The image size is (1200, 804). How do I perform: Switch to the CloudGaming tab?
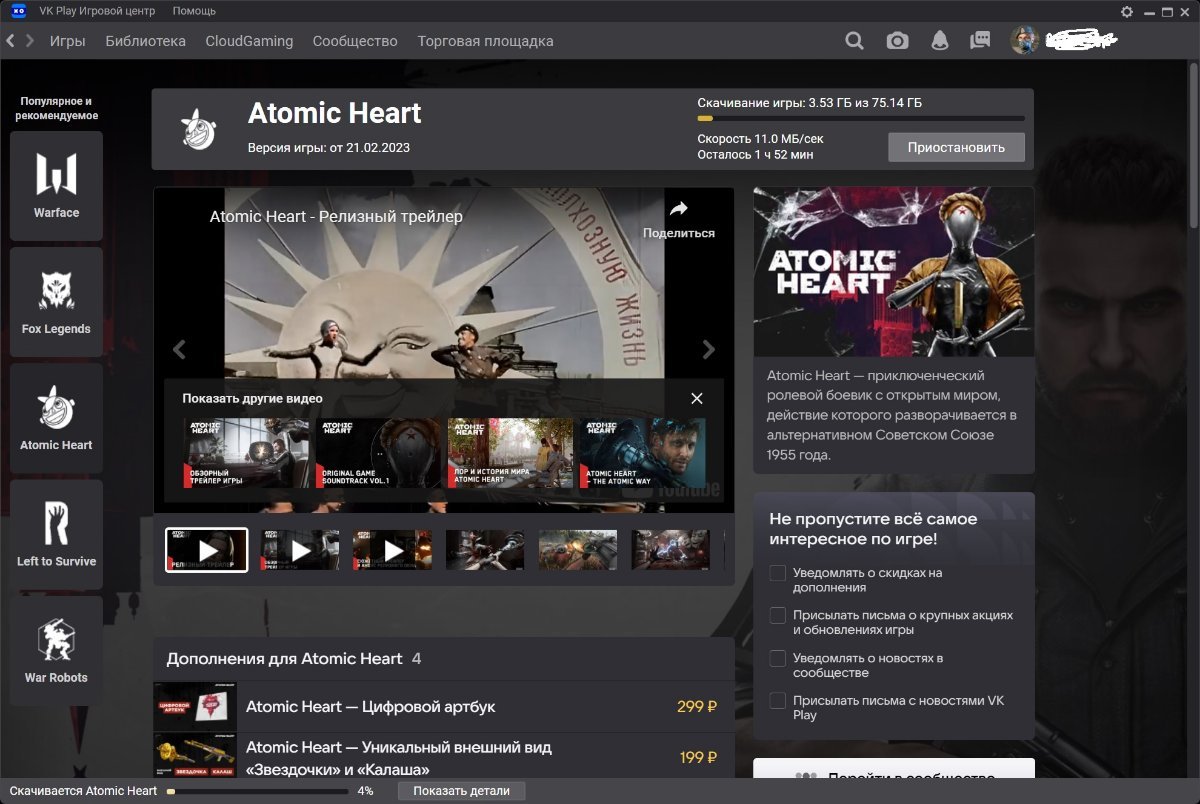pyautogui.click(x=249, y=41)
